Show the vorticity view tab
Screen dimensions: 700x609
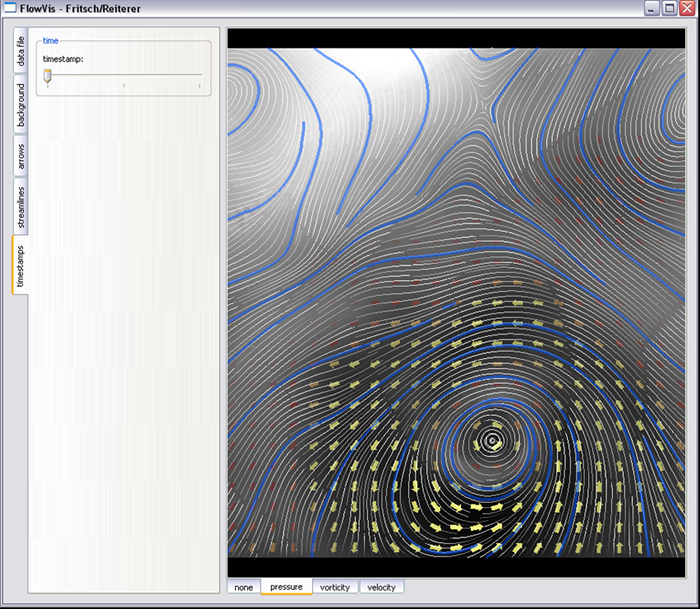335,587
